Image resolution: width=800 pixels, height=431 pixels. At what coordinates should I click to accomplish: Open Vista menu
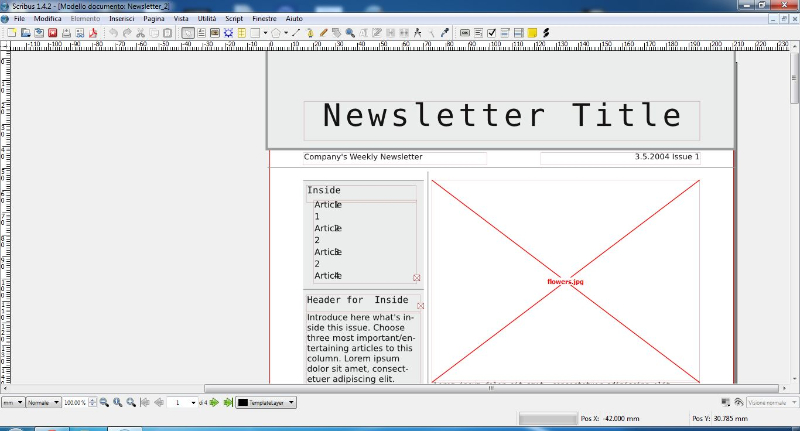[x=181, y=18]
